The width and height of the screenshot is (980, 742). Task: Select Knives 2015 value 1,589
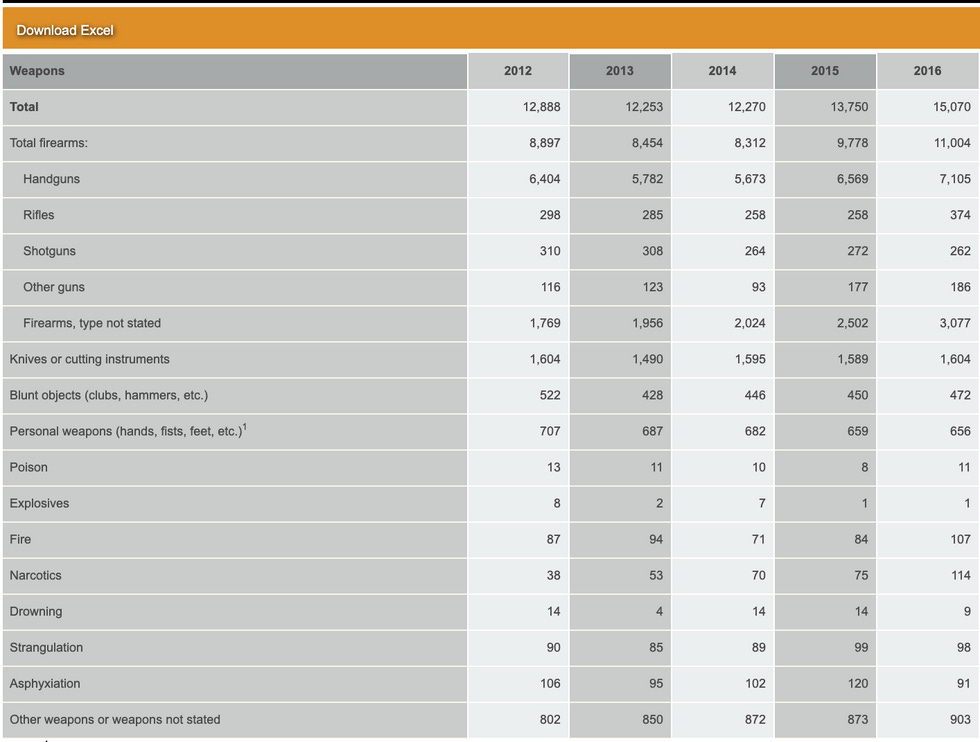pos(852,359)
